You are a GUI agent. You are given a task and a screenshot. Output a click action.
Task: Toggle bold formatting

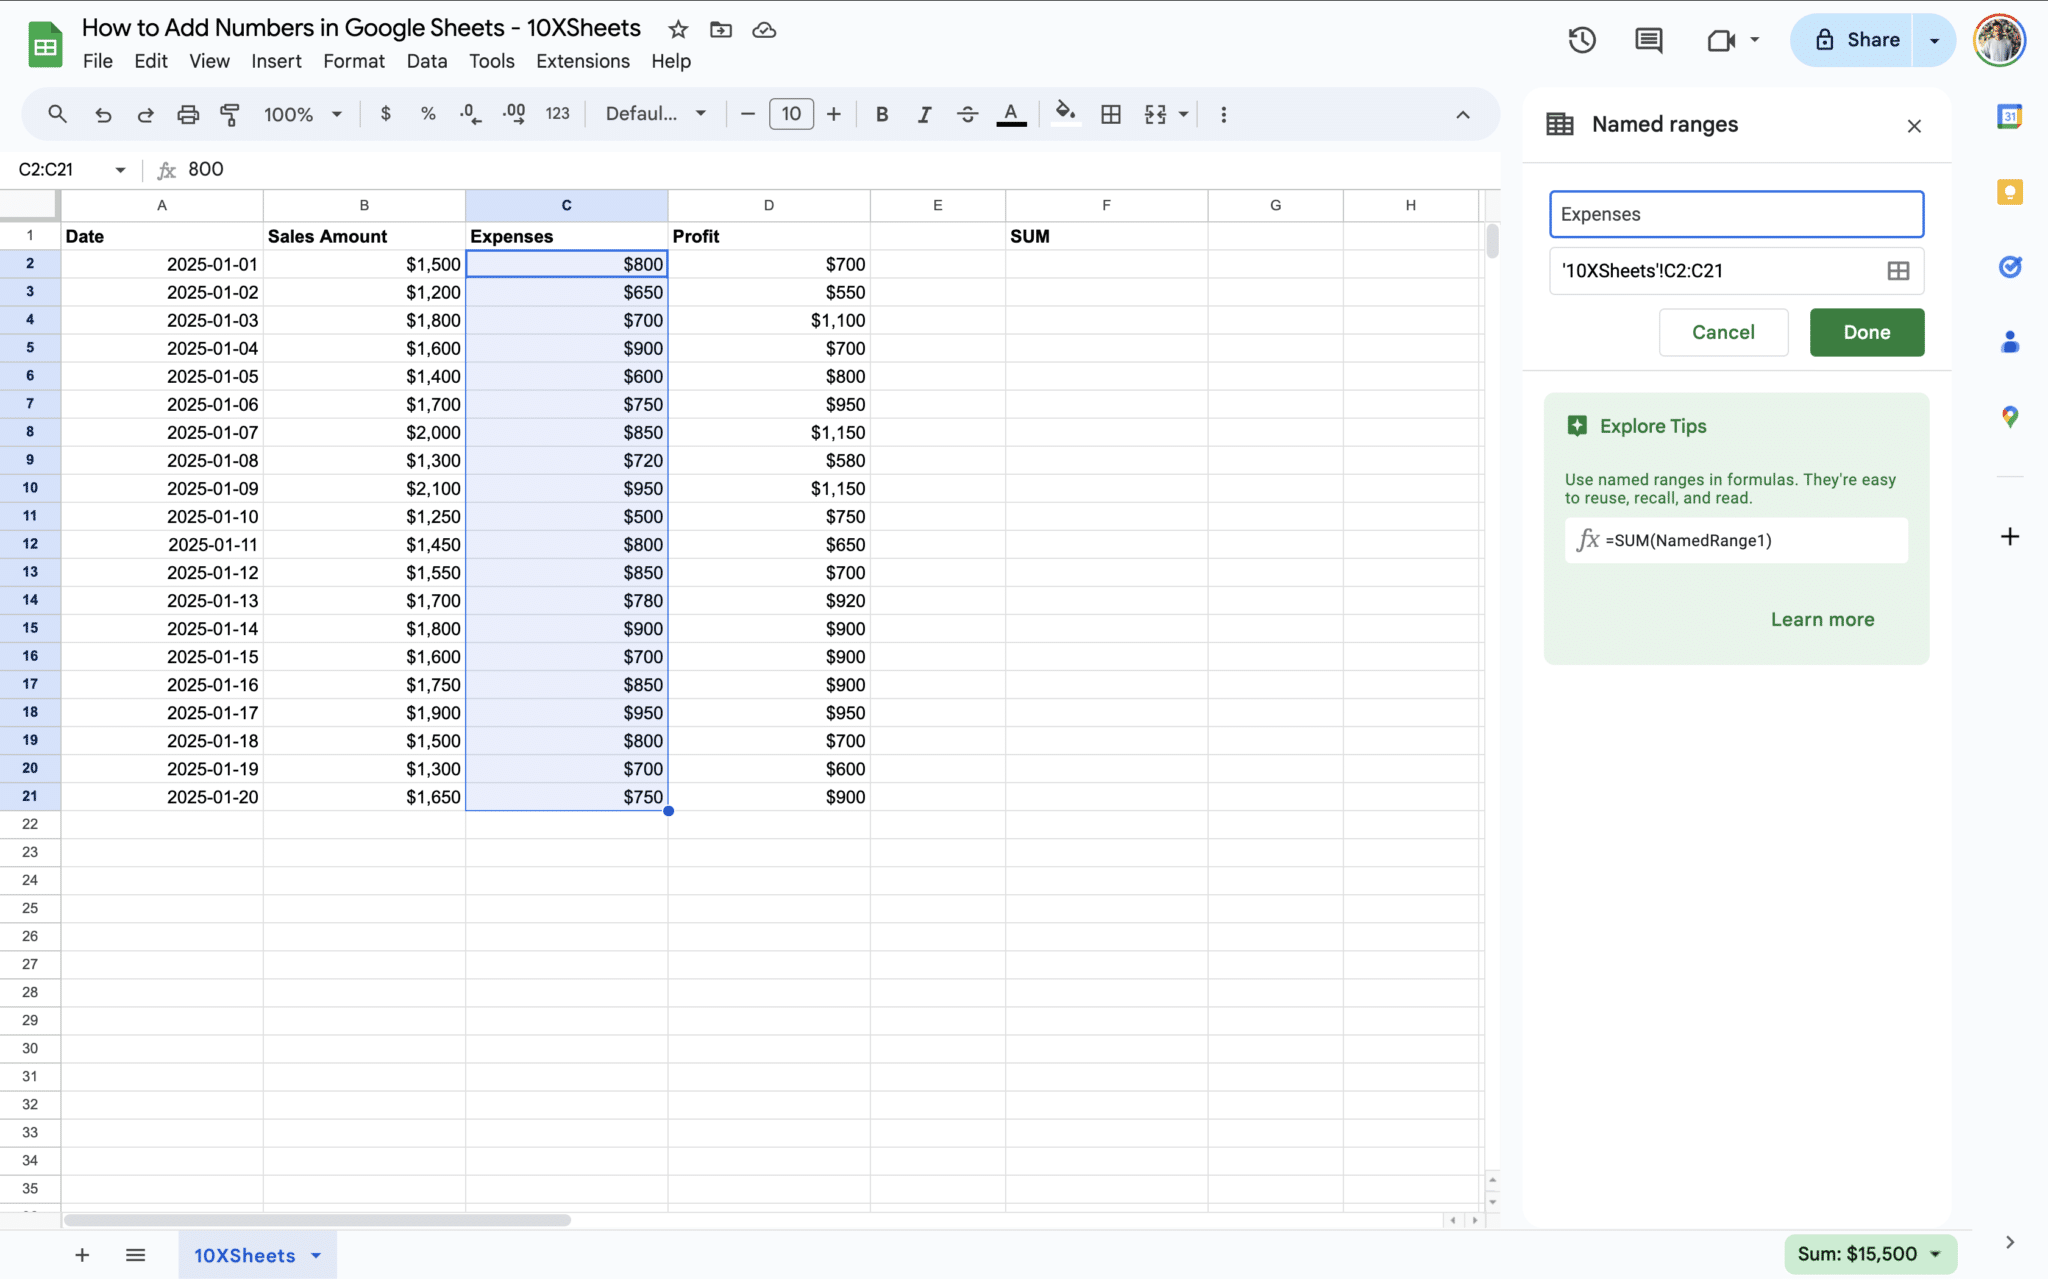click(881, 114)
